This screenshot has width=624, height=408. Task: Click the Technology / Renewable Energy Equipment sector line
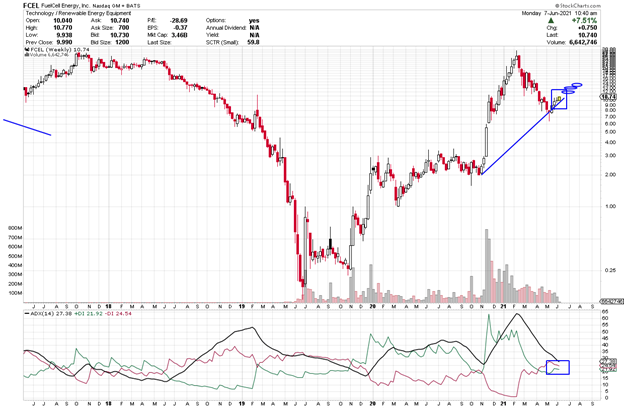pyautogui.click(x=78, y=13)
